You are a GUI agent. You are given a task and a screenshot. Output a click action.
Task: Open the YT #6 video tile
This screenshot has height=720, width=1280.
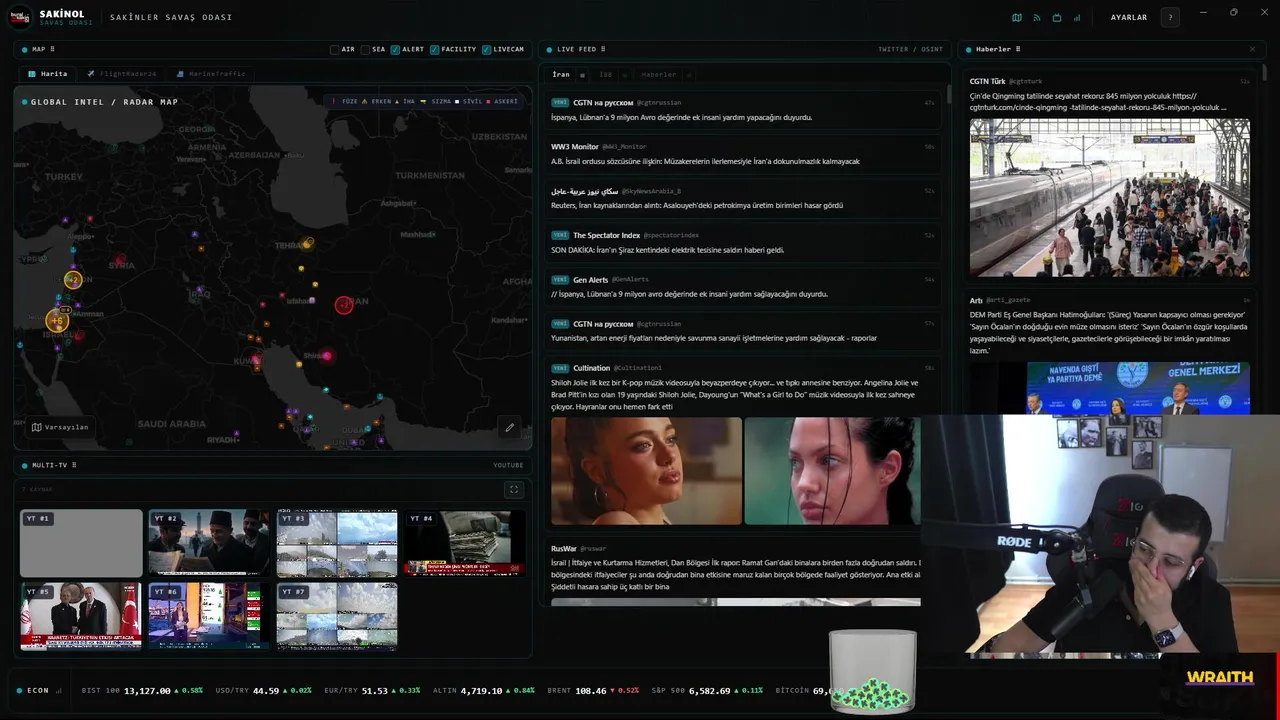point(209,616)
